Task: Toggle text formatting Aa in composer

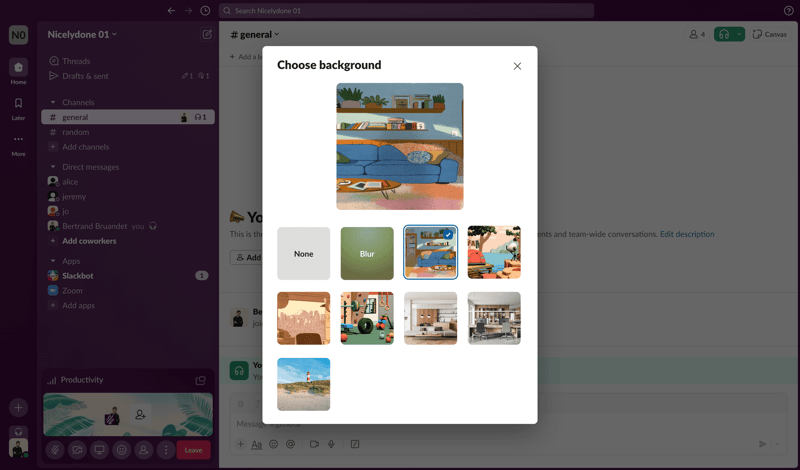Action: pos(257,444)
